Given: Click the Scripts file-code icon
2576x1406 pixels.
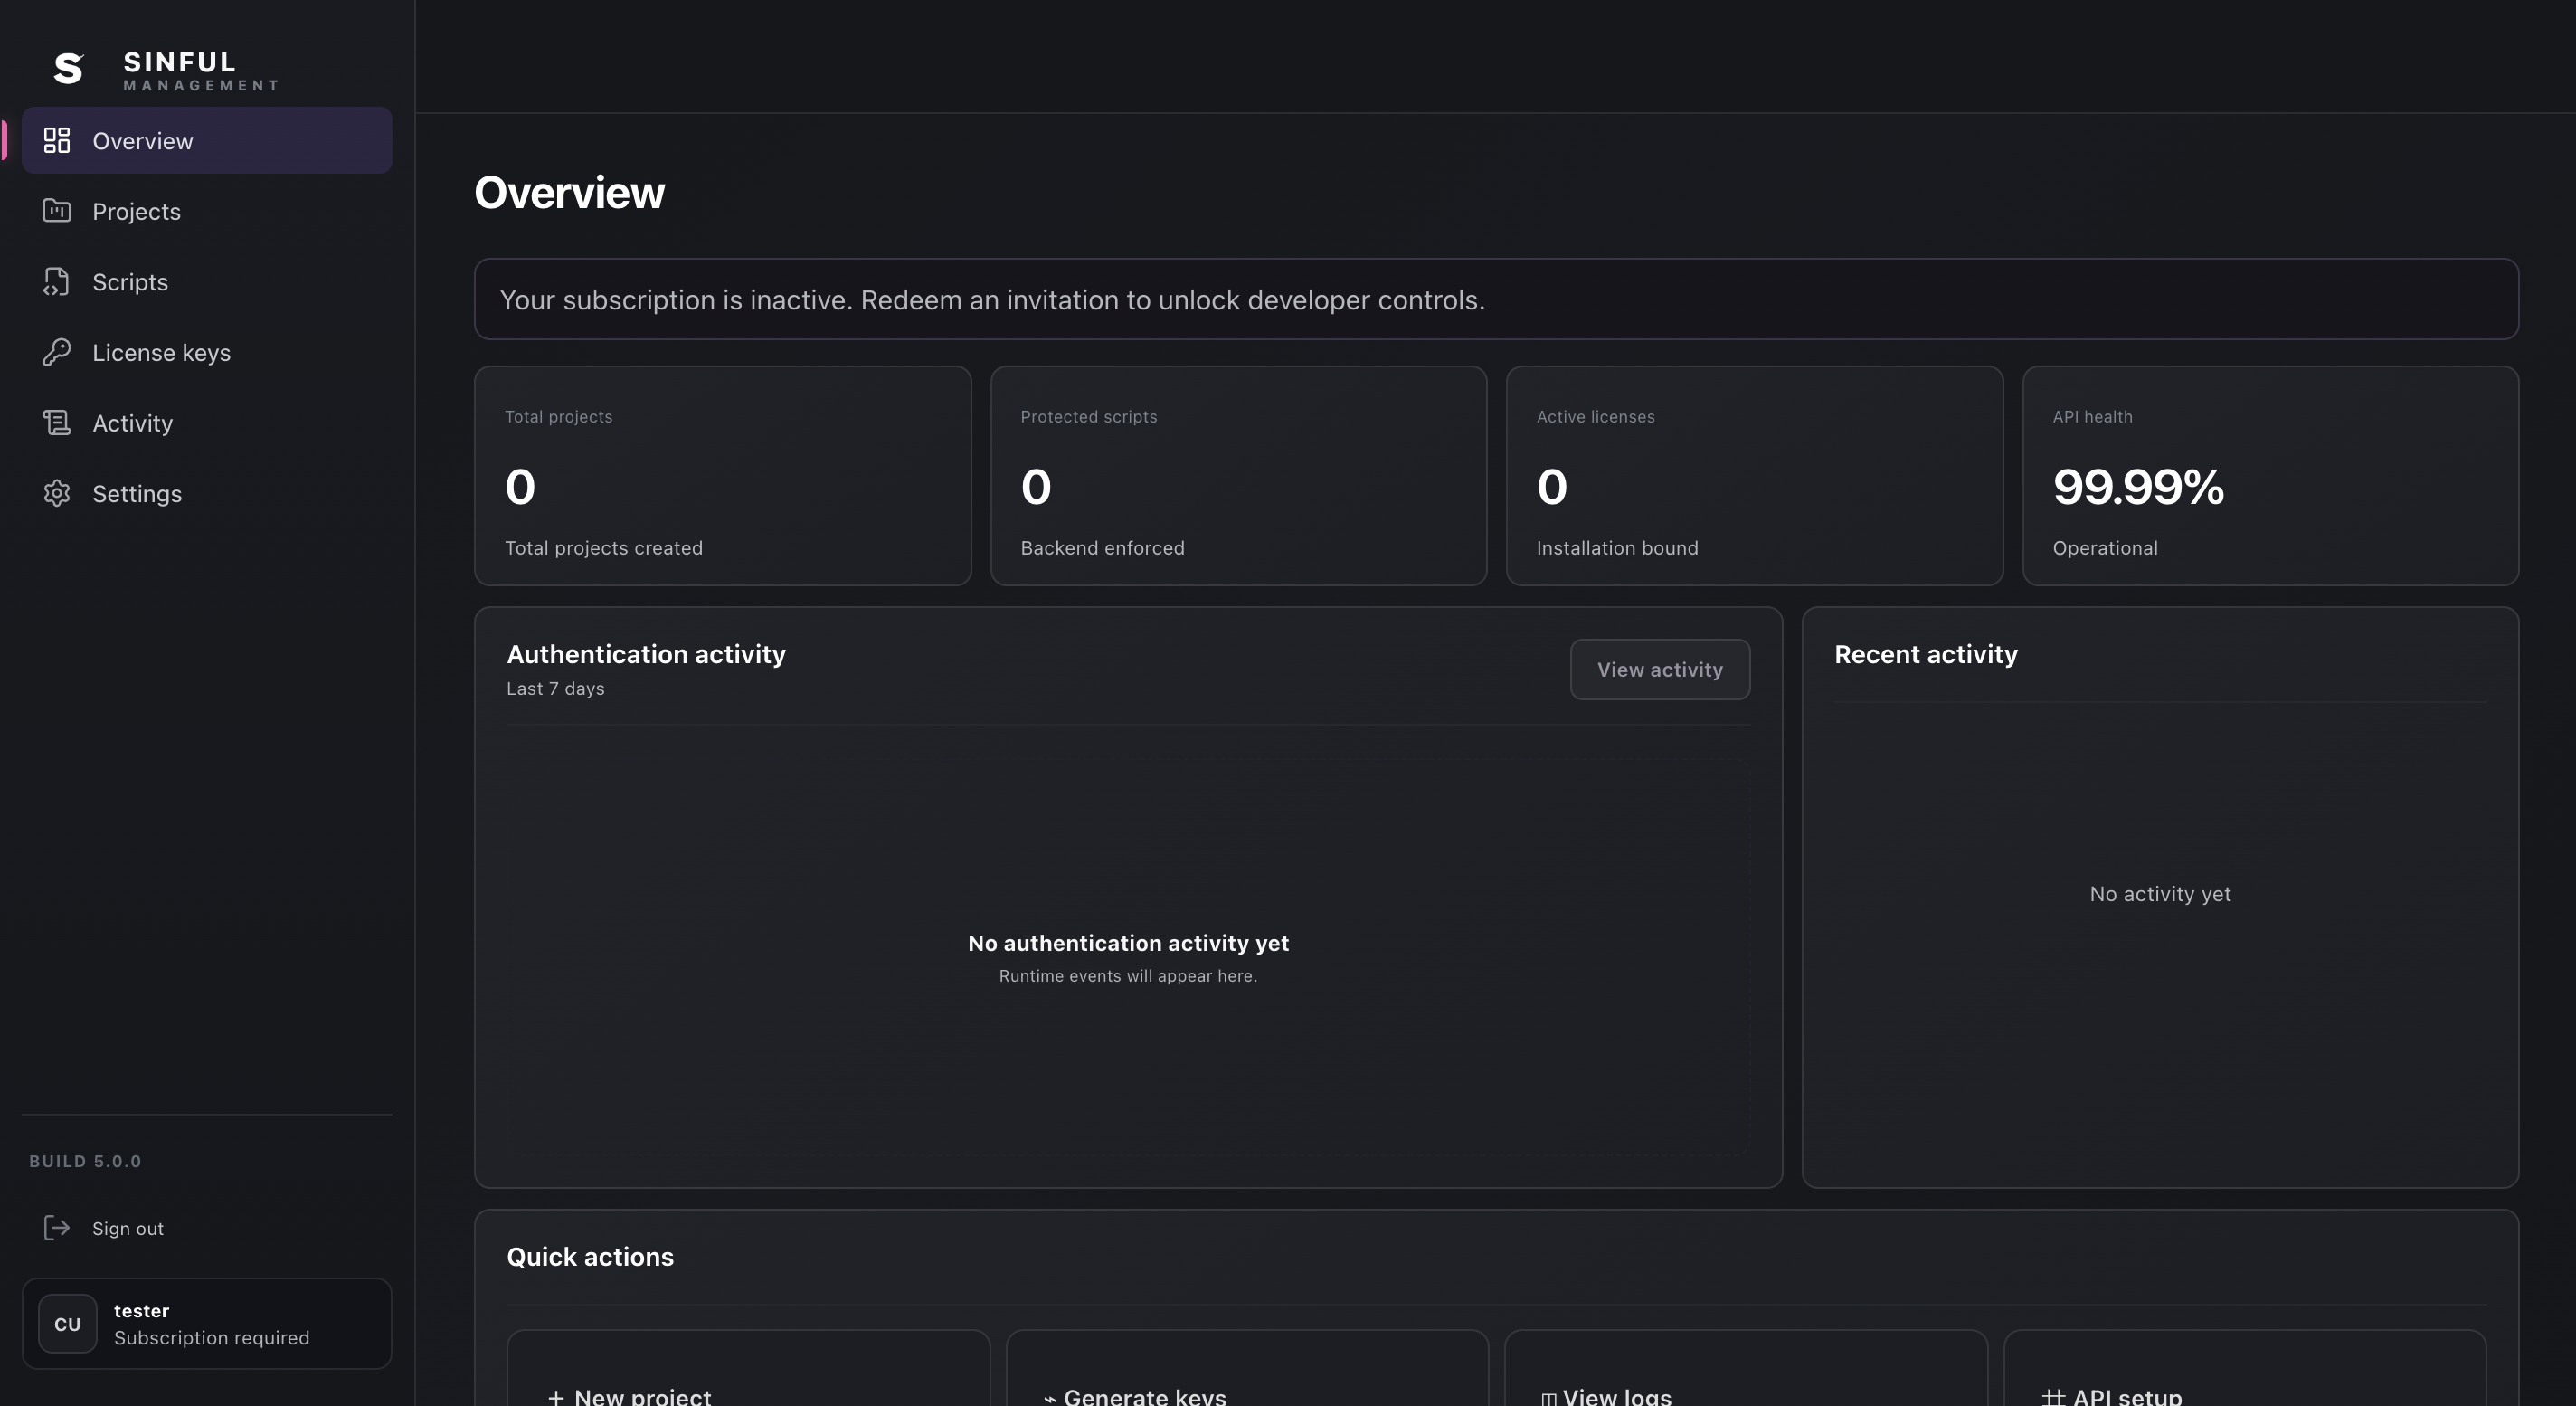Looking at the screenshot, I should click(57, 281).
